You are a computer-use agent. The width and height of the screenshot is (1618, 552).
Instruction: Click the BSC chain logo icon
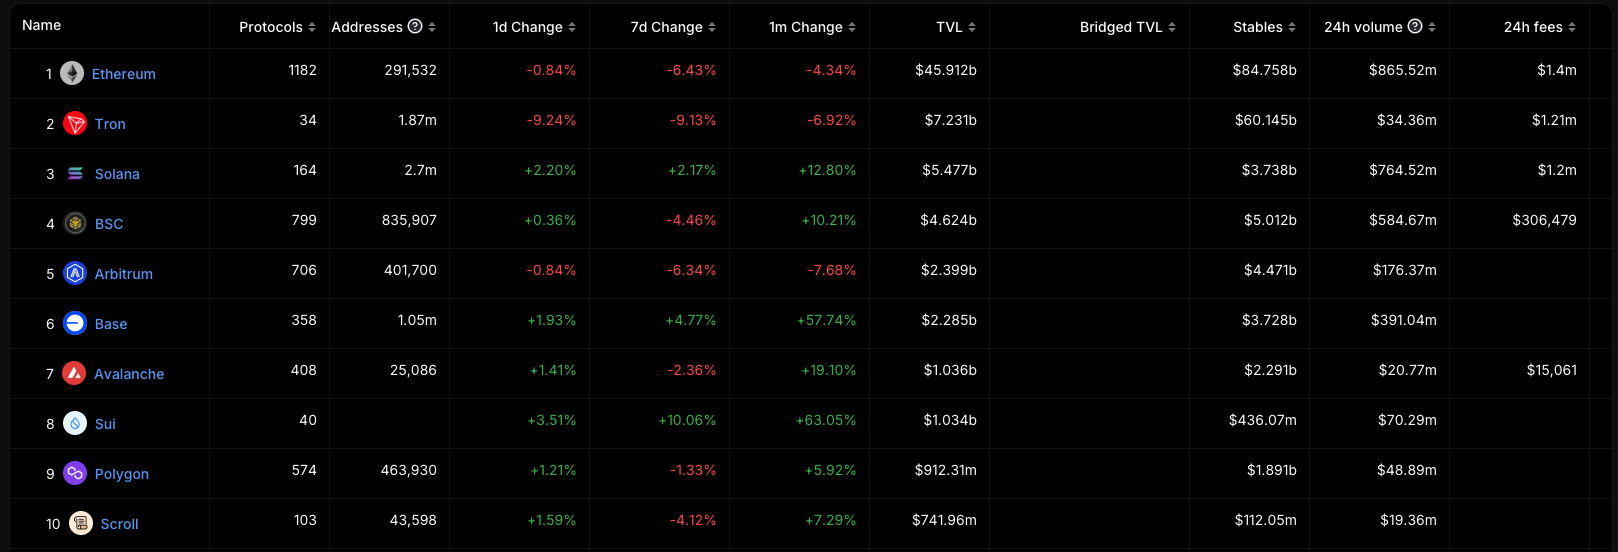75,224
